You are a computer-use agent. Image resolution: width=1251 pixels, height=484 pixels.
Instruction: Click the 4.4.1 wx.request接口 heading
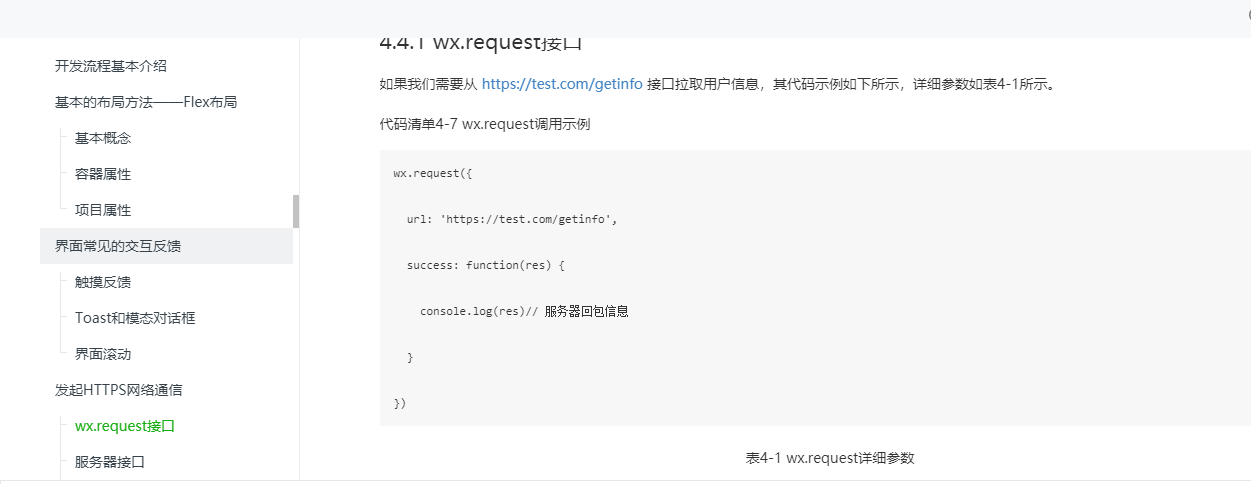(x=481, y=43)
